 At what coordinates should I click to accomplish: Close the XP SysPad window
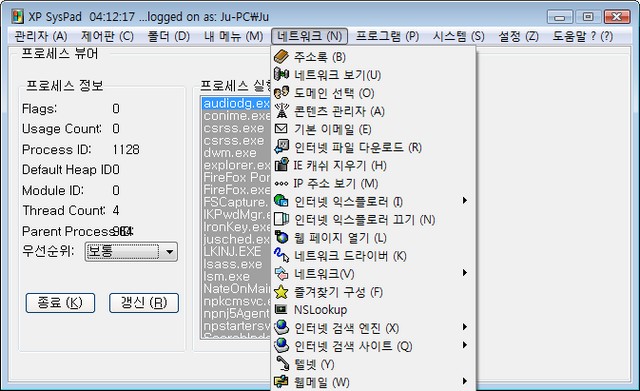click(x=617, y=17)
